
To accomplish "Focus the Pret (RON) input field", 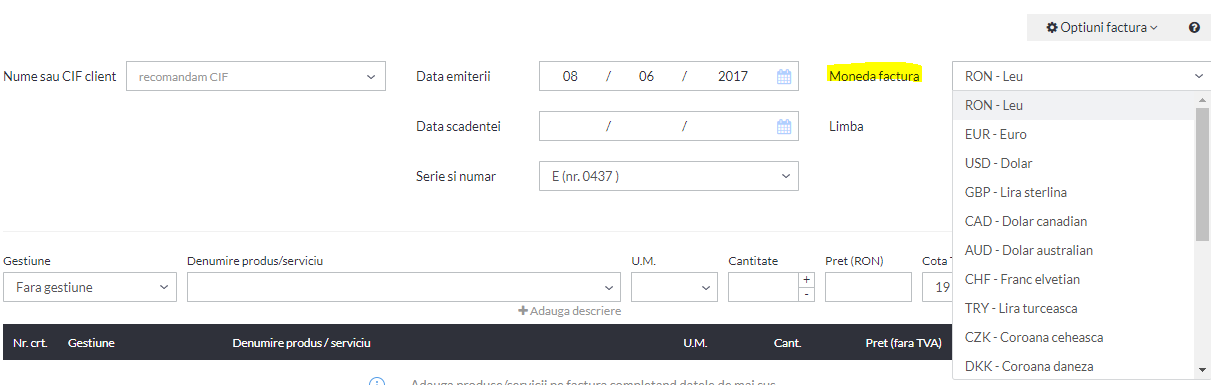I will (868, 287).
